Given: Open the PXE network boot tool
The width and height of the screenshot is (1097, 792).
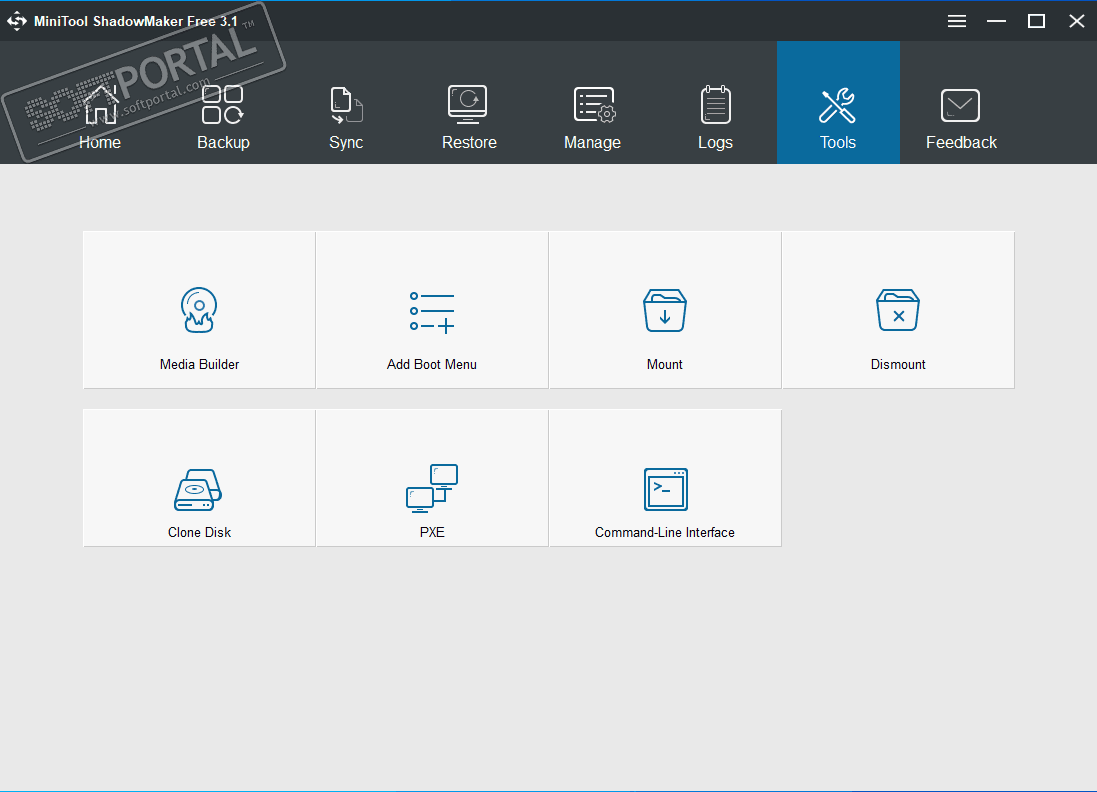Looking at the screenshot, I should [432, 478].
